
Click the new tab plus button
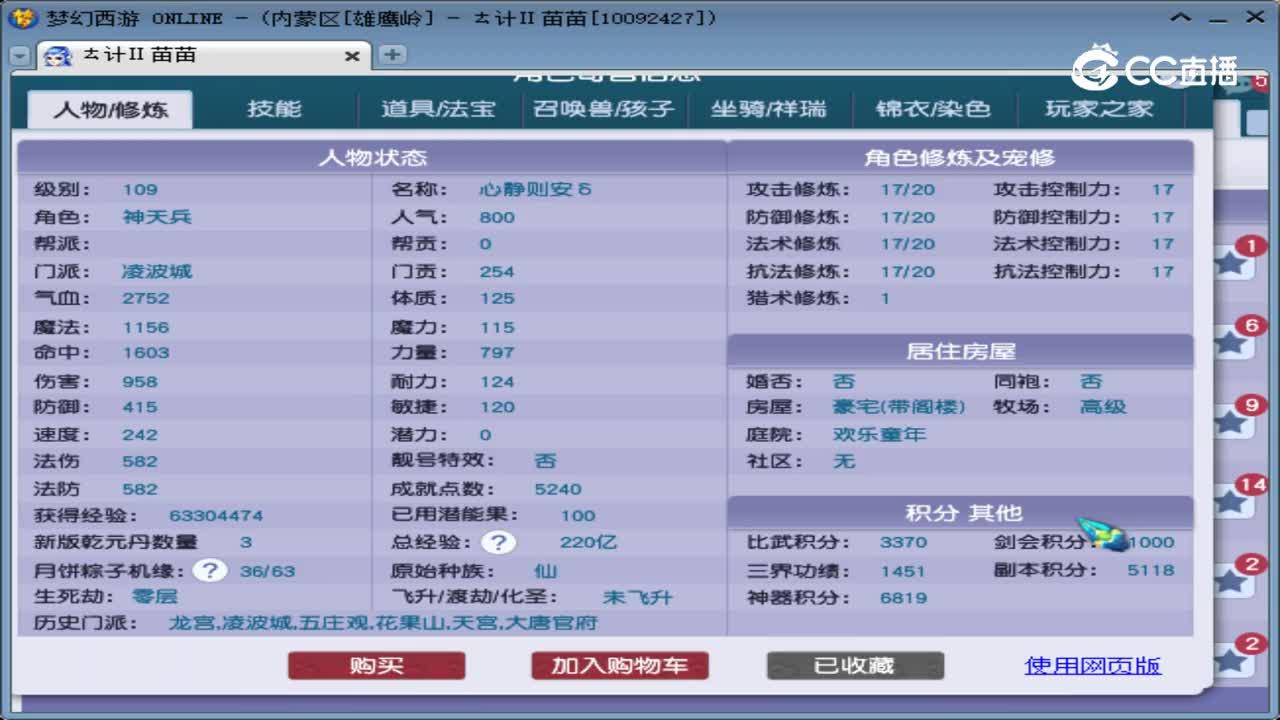(x=392, y=57)
